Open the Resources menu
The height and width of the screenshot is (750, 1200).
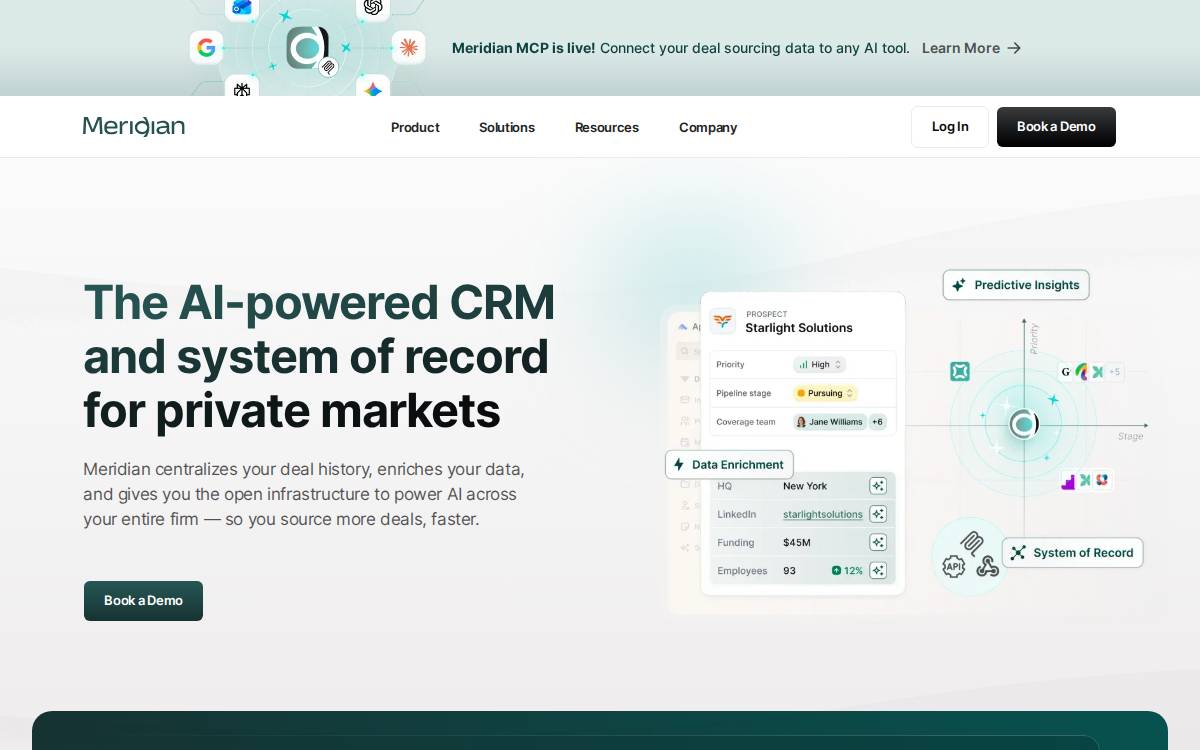click(607, 127)
